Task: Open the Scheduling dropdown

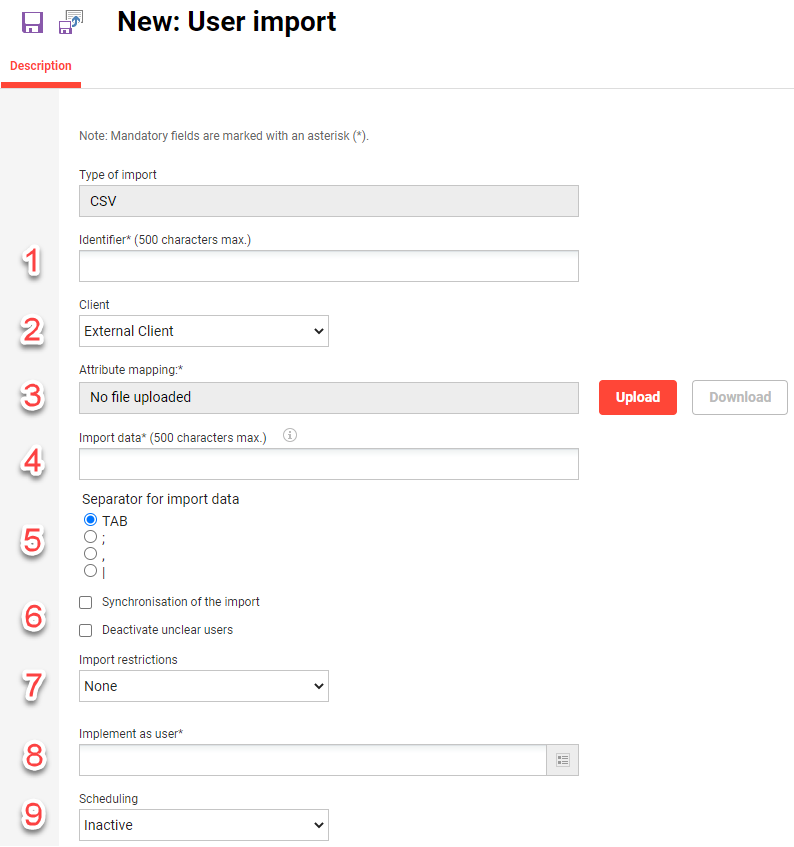Action: tap(204, 824)
